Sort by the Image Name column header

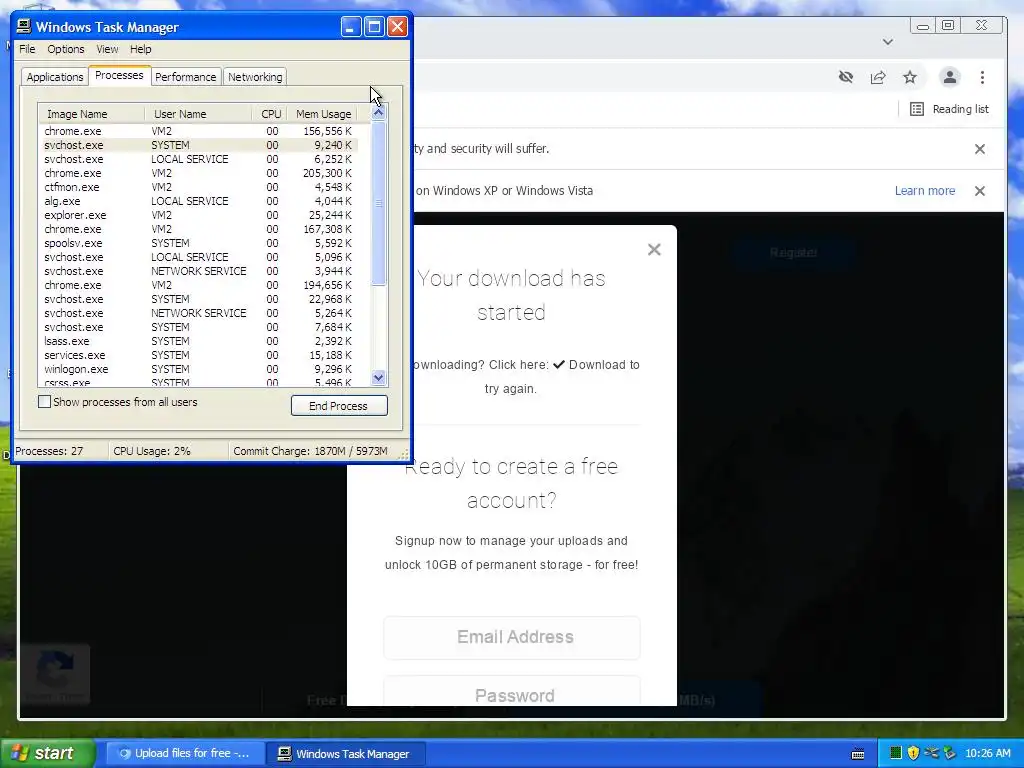(x=91, y=114)
